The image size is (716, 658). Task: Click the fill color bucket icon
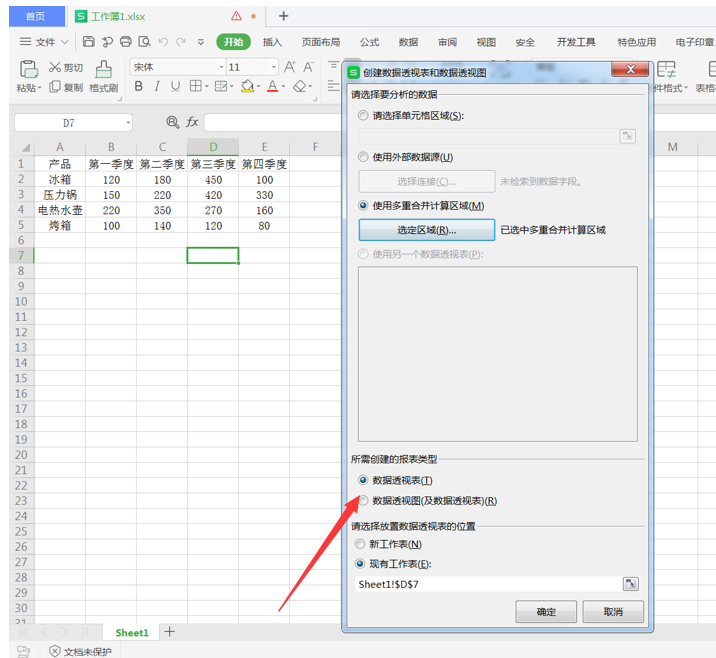pyautogui.click(x=247, y=86)
